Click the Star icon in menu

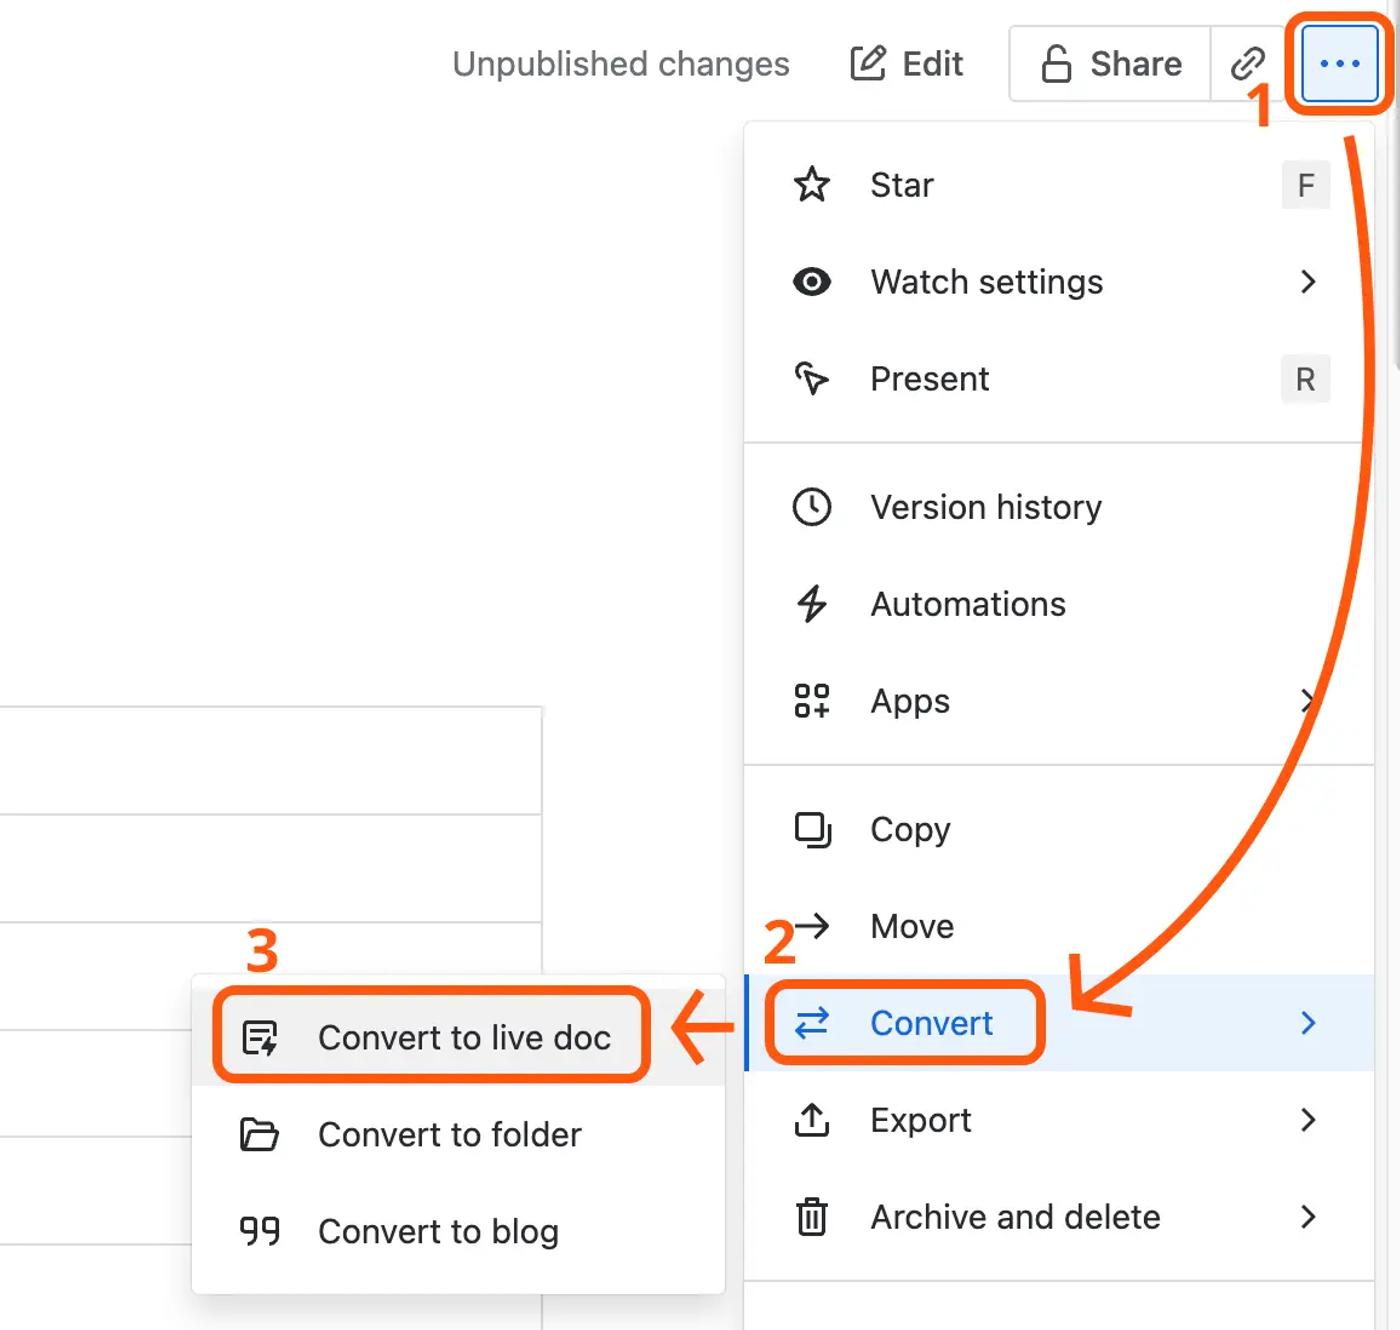(811, 185)
